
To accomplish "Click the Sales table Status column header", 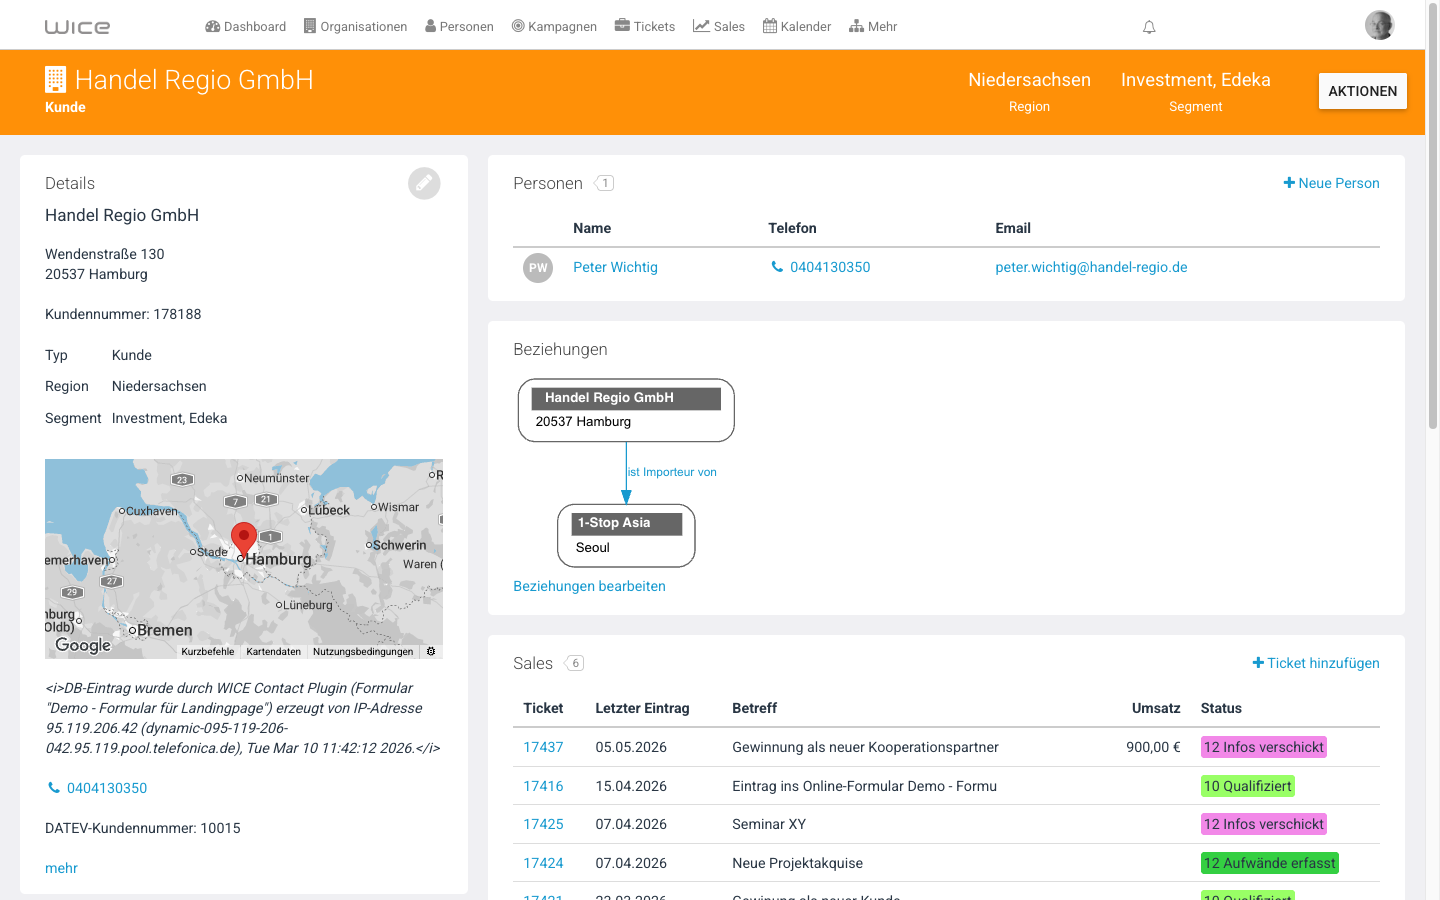I will (x=1221, y=708).
